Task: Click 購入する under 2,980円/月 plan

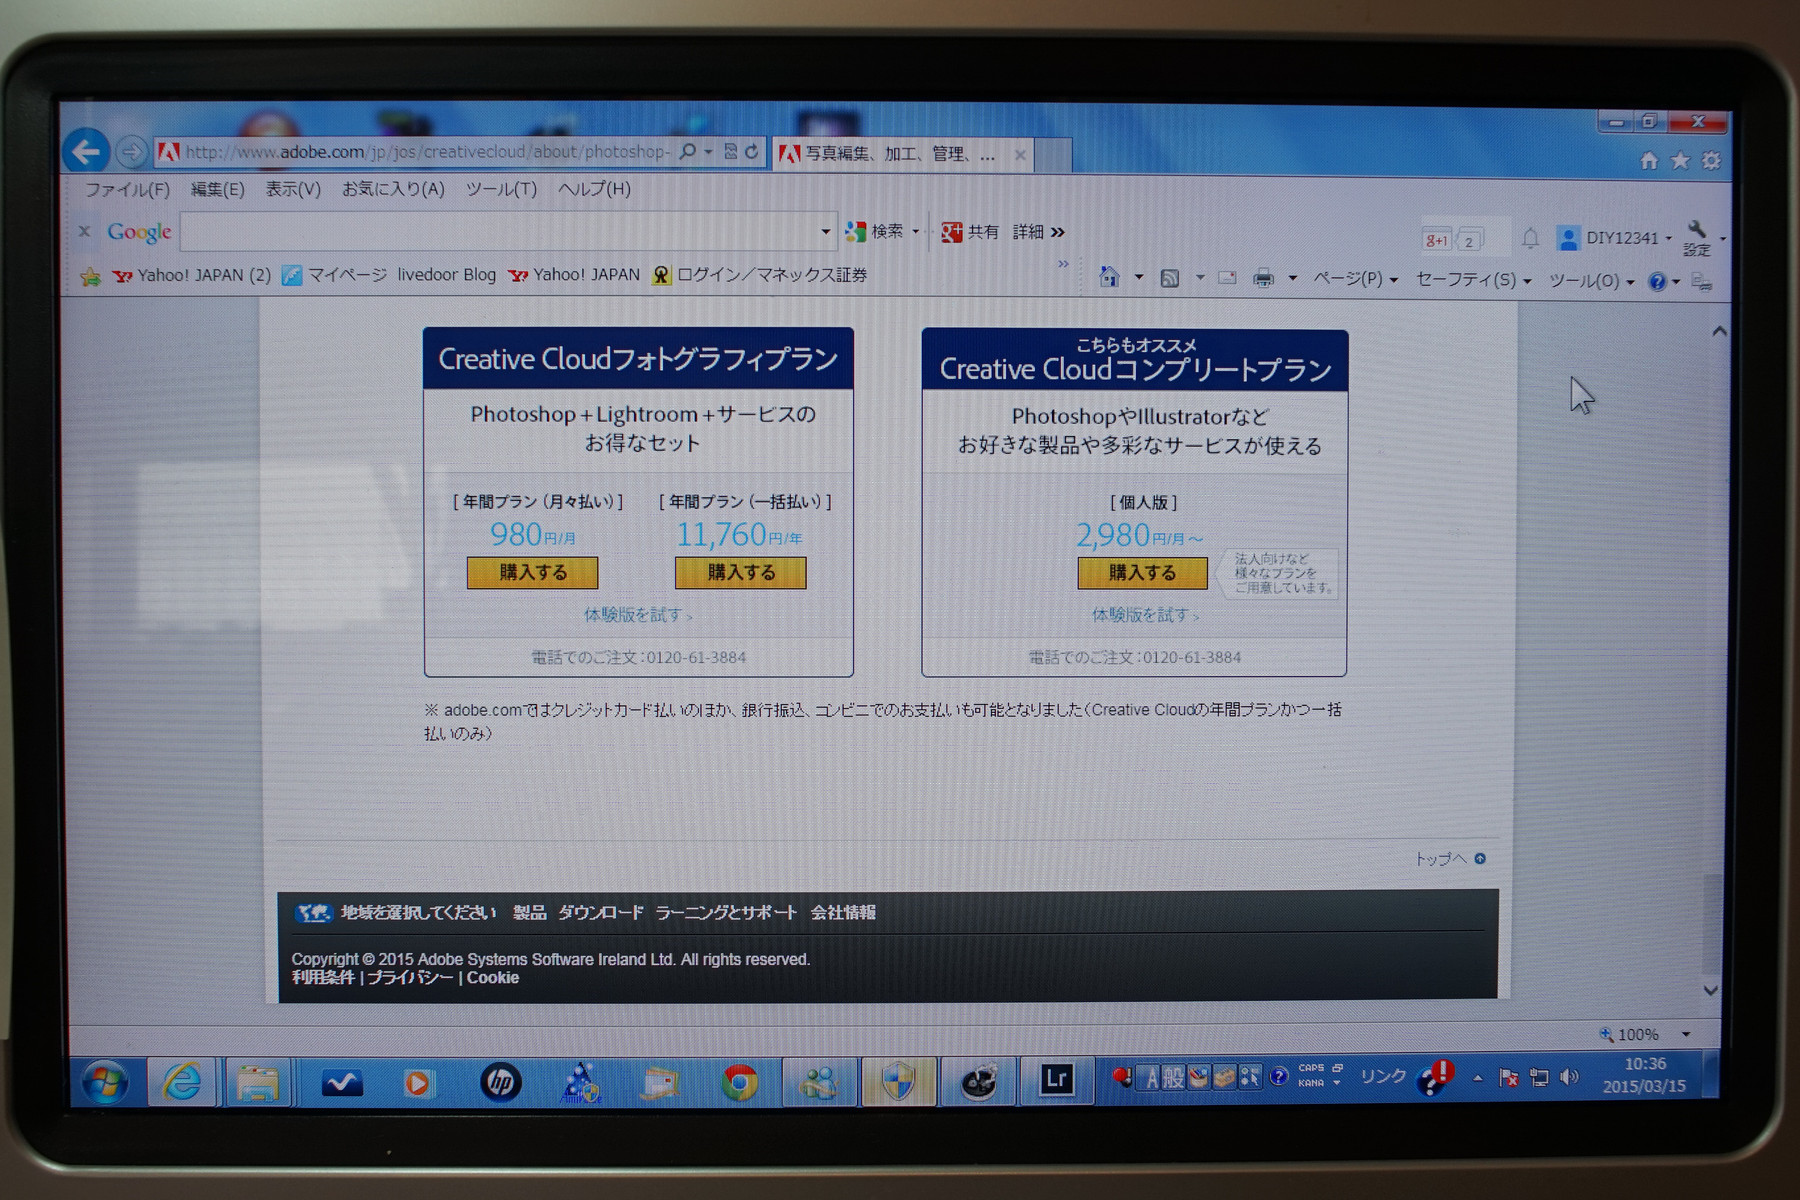Action: (x=1142, y=572)
